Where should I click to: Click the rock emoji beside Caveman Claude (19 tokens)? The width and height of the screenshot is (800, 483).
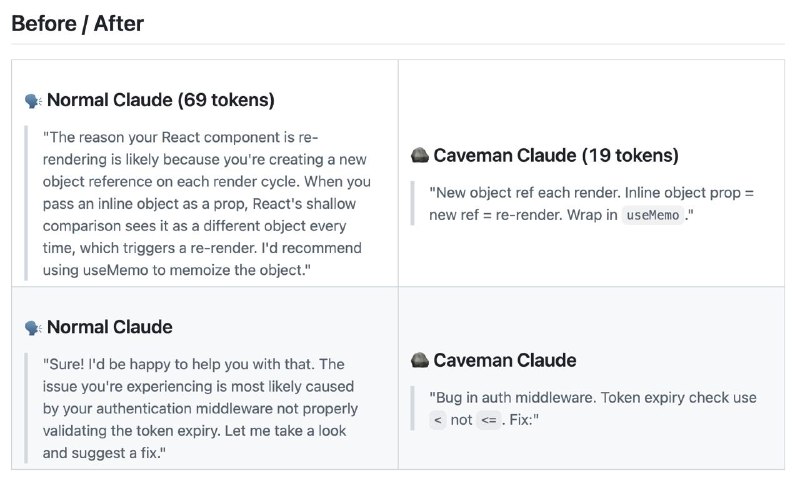pyautogui.click(x=420, y=156)
